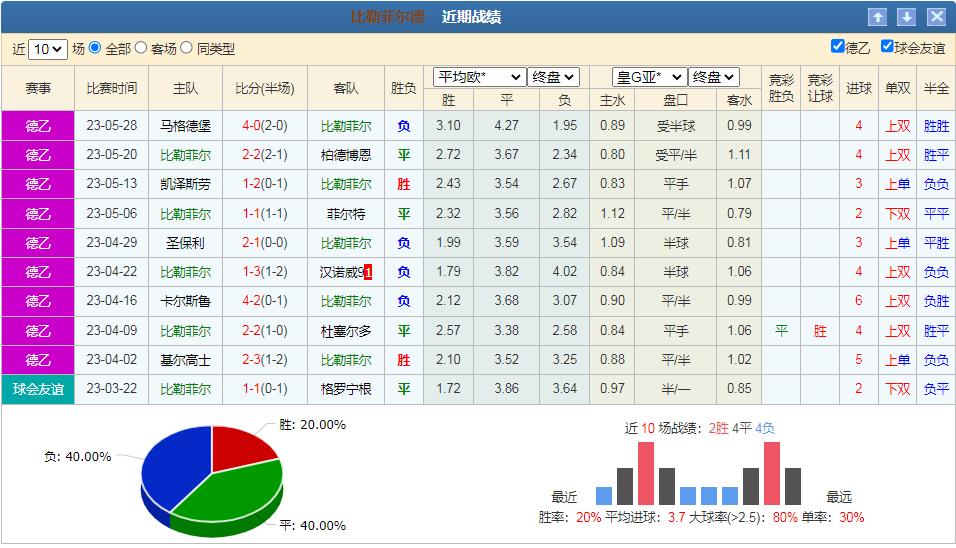Click the 半/一 handicap cell
The width and height of the screenshot is (956, 548).
point(676,389)
